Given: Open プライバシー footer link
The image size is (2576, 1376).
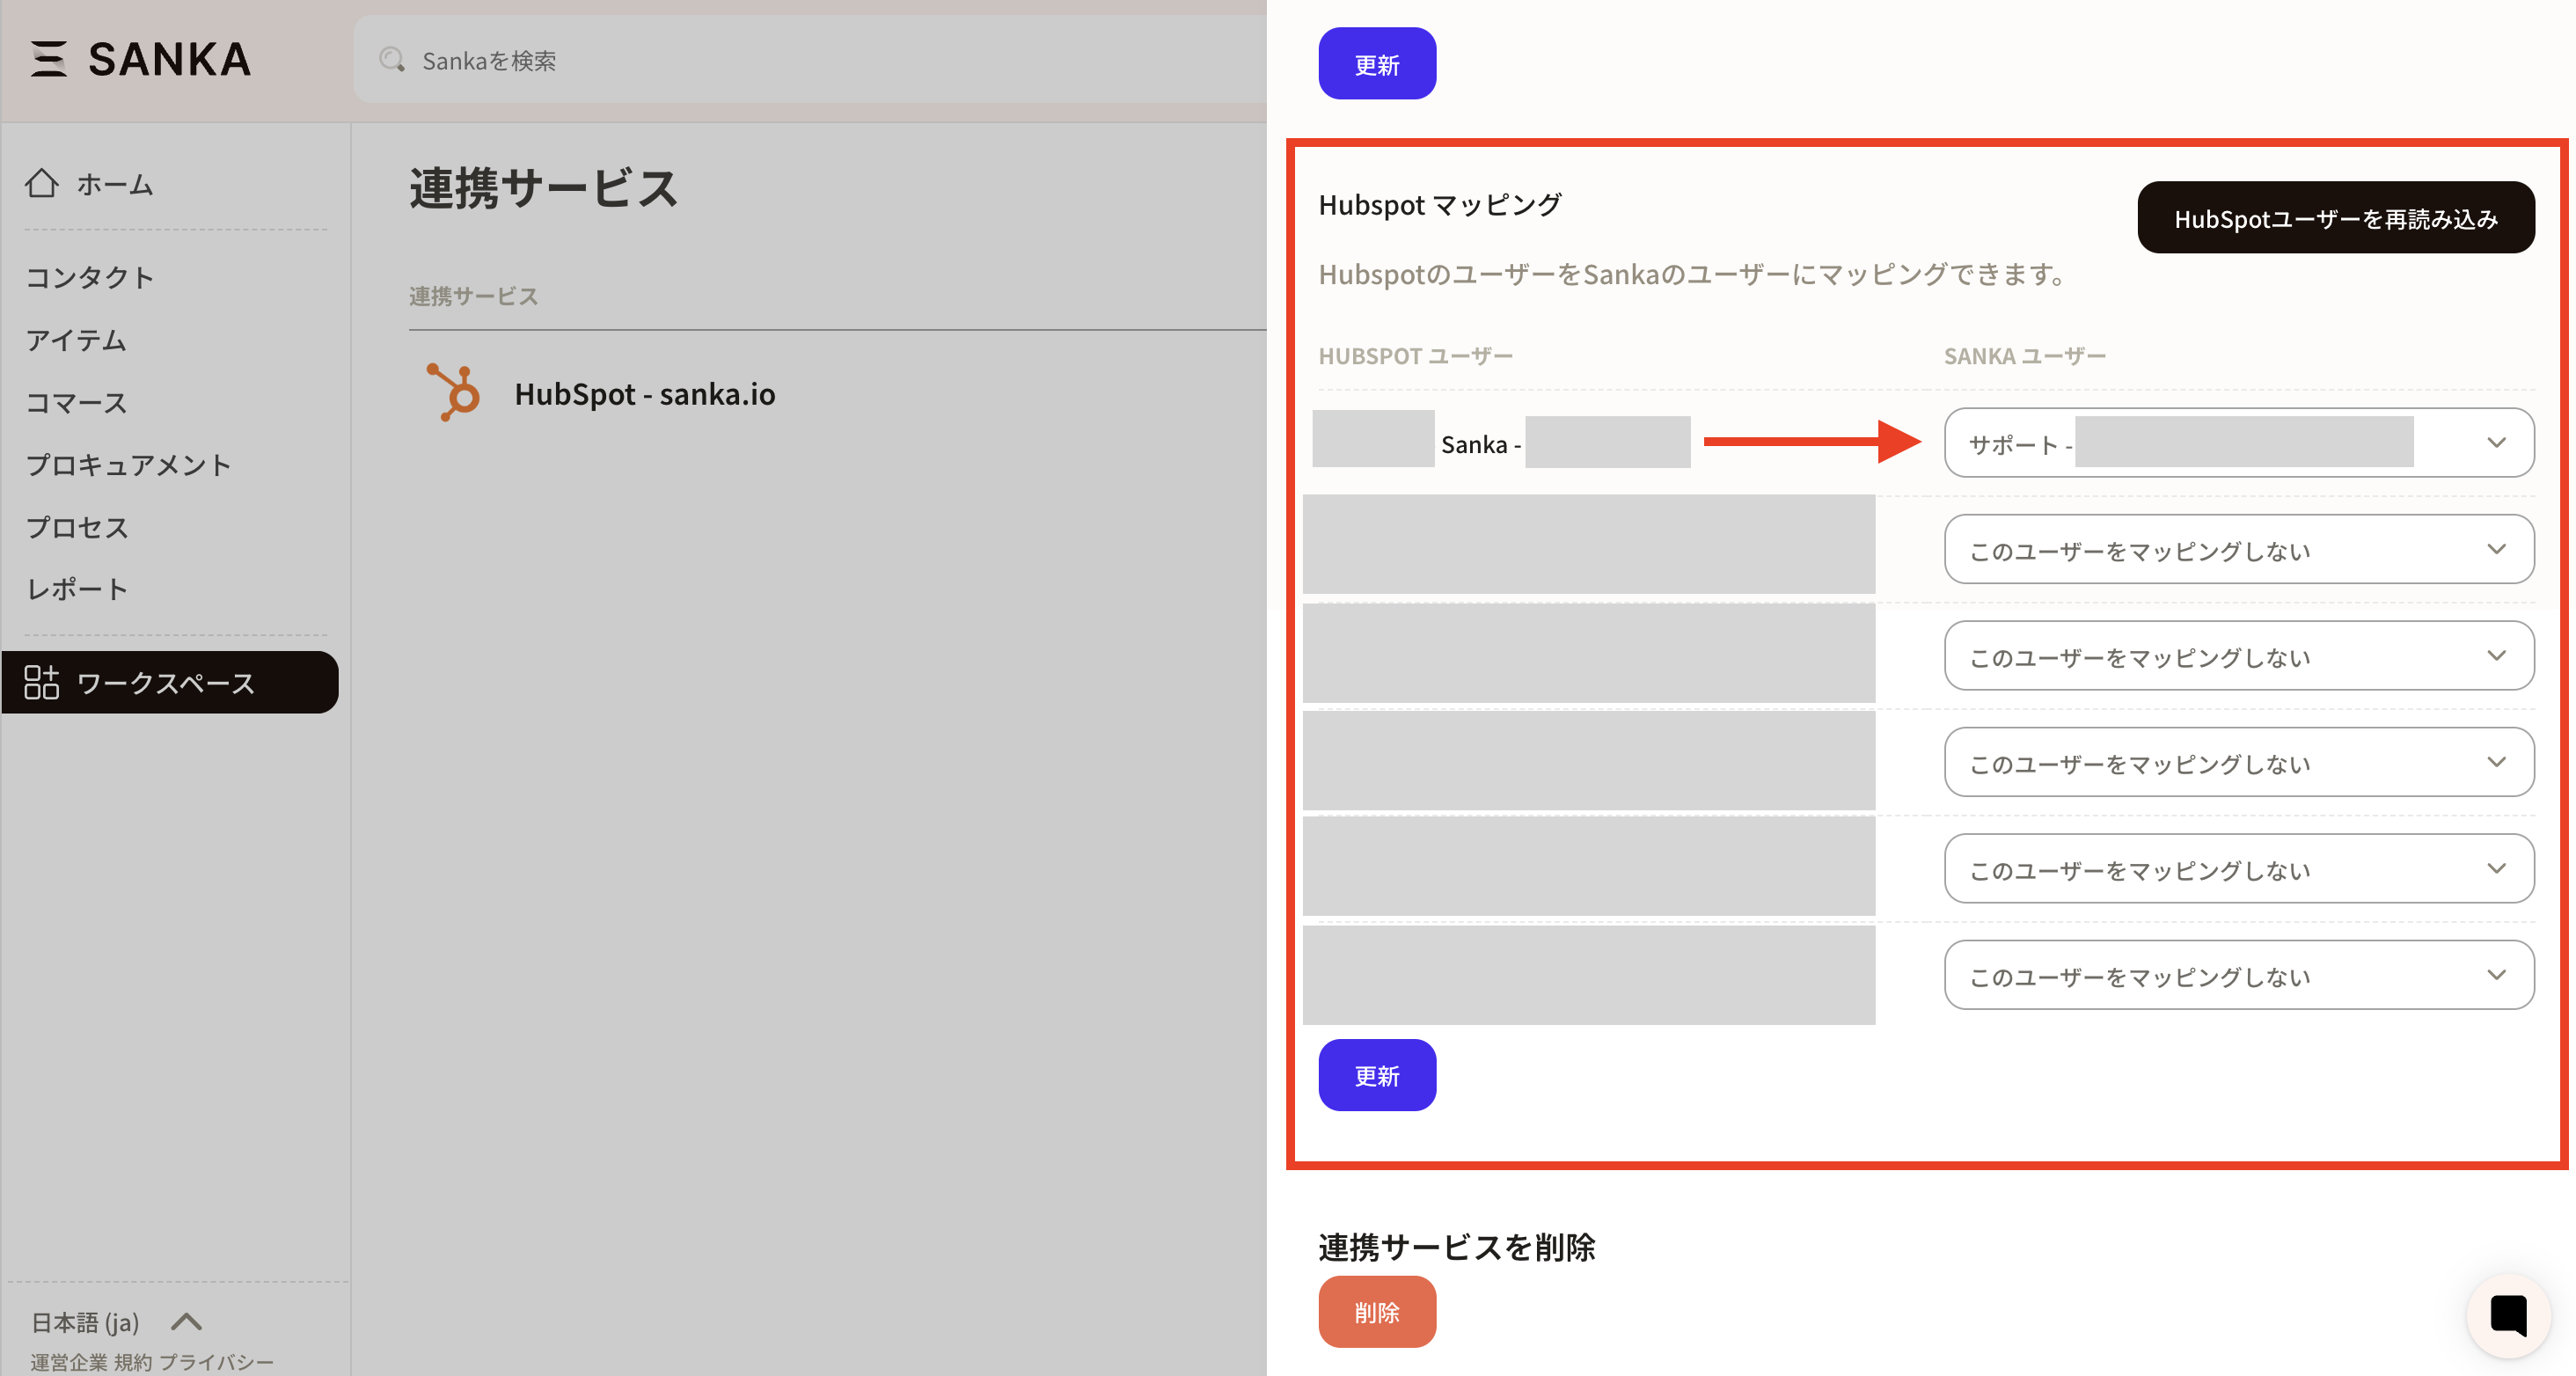Looking at the screenshot, I should [x=216, y=1362].
